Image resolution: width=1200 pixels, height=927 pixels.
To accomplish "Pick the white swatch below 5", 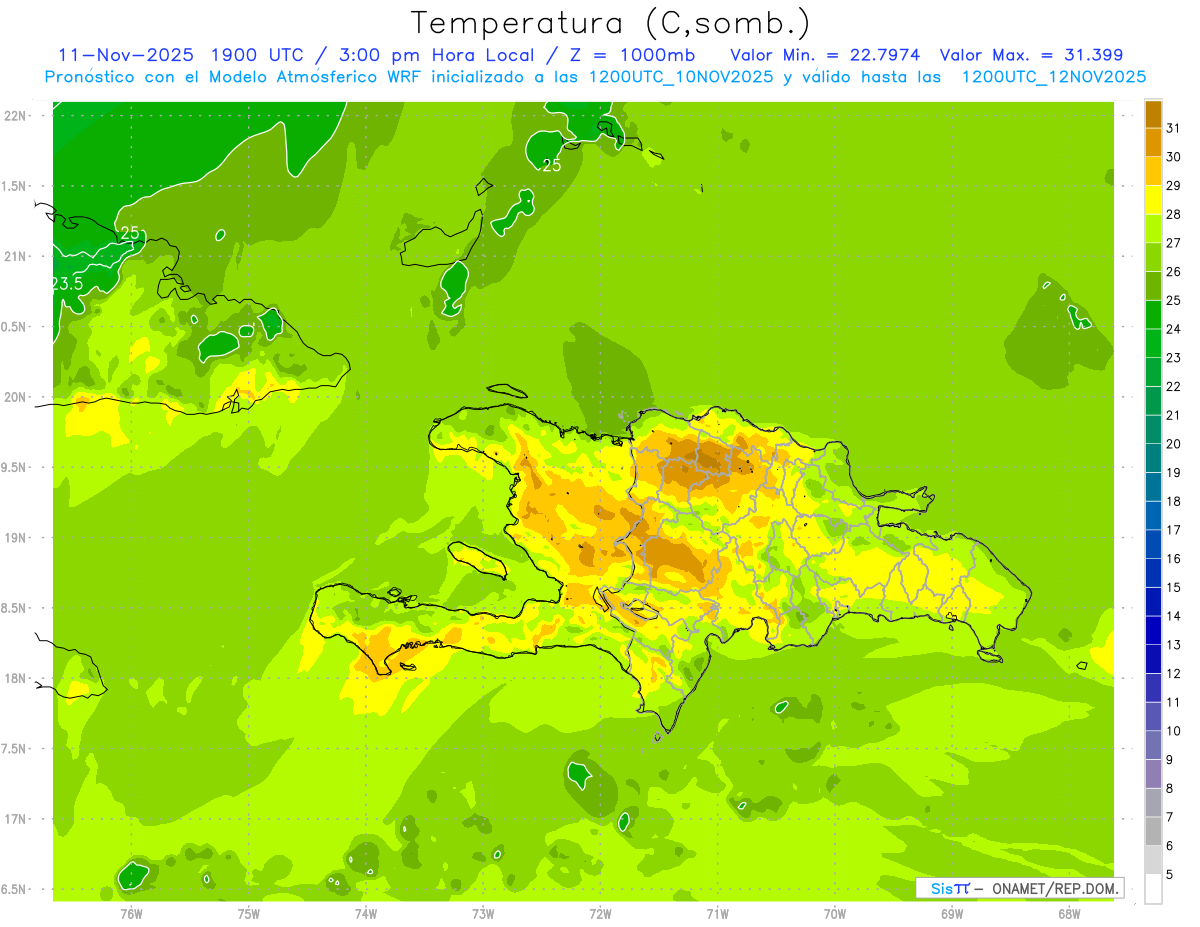I will click(x=1153, y=889).
